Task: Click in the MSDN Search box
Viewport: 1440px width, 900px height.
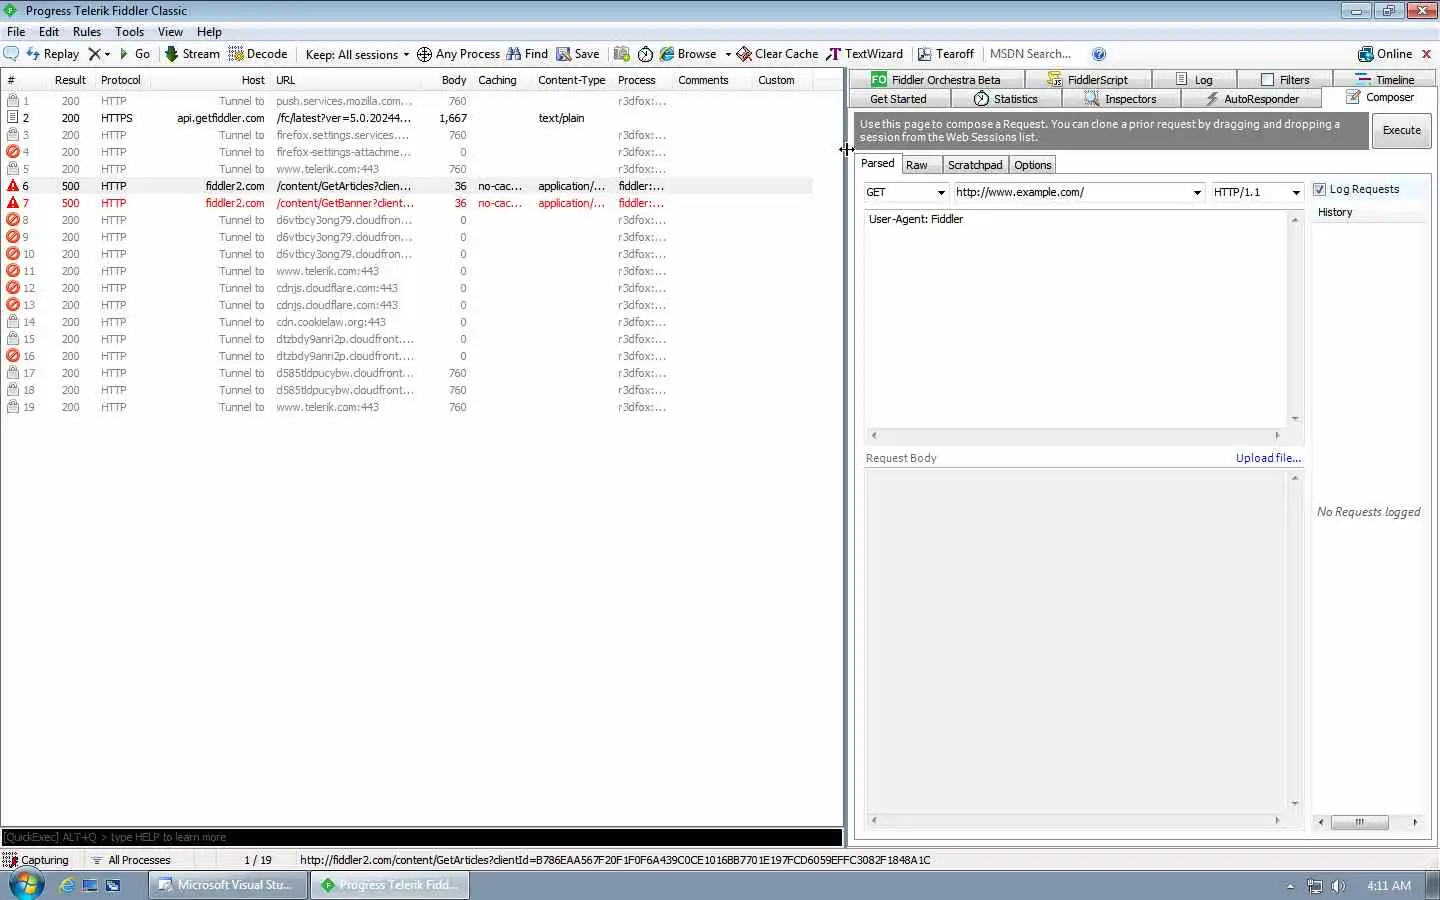Action: click(1034, 54)
